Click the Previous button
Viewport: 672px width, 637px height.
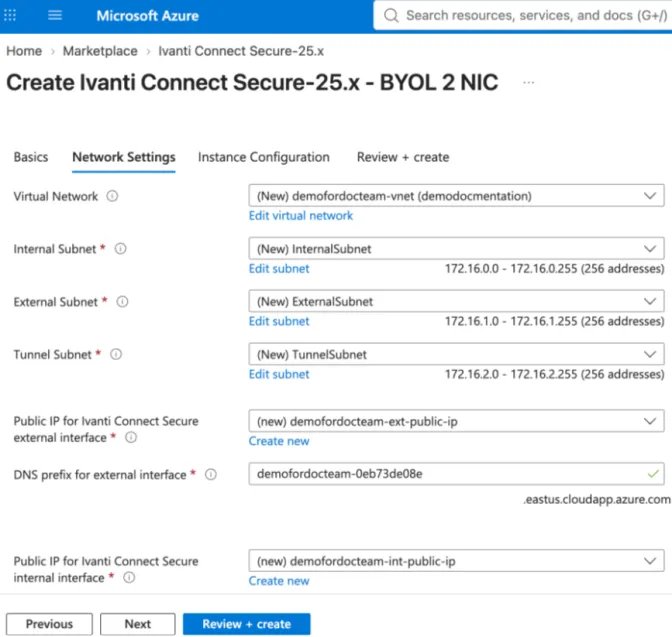49,624
